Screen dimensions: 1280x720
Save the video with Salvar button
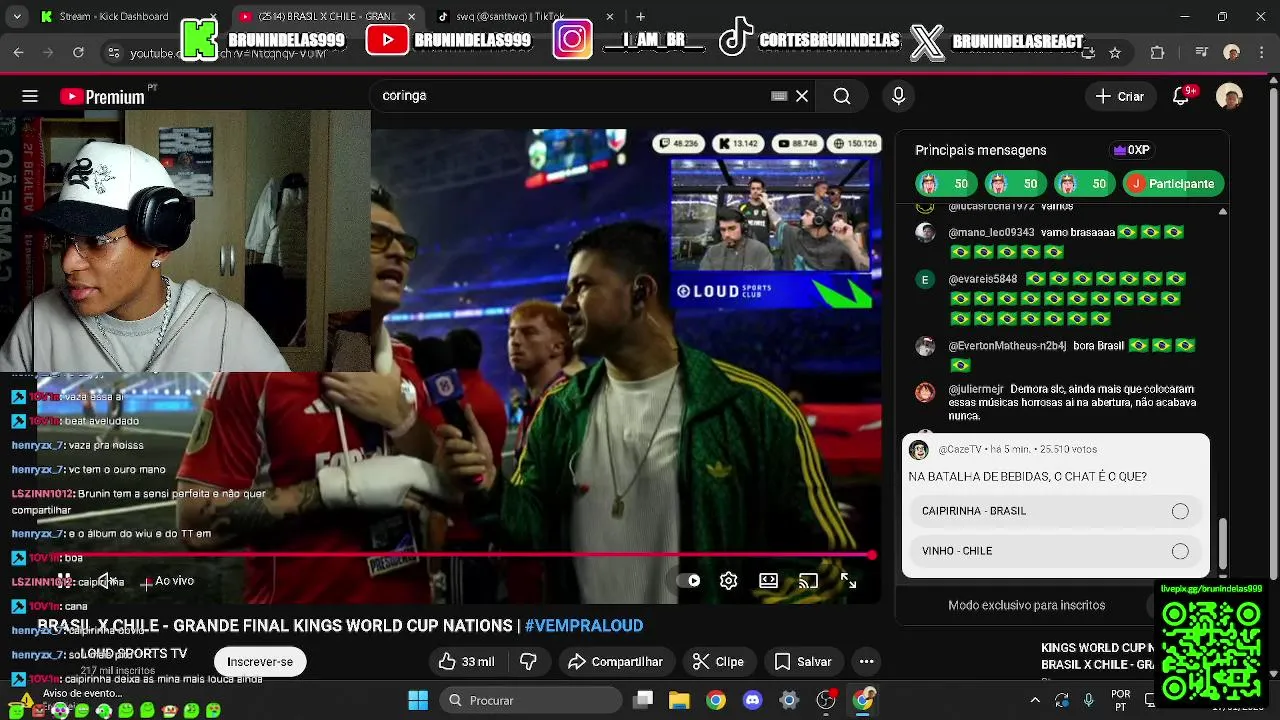[803, 662]
